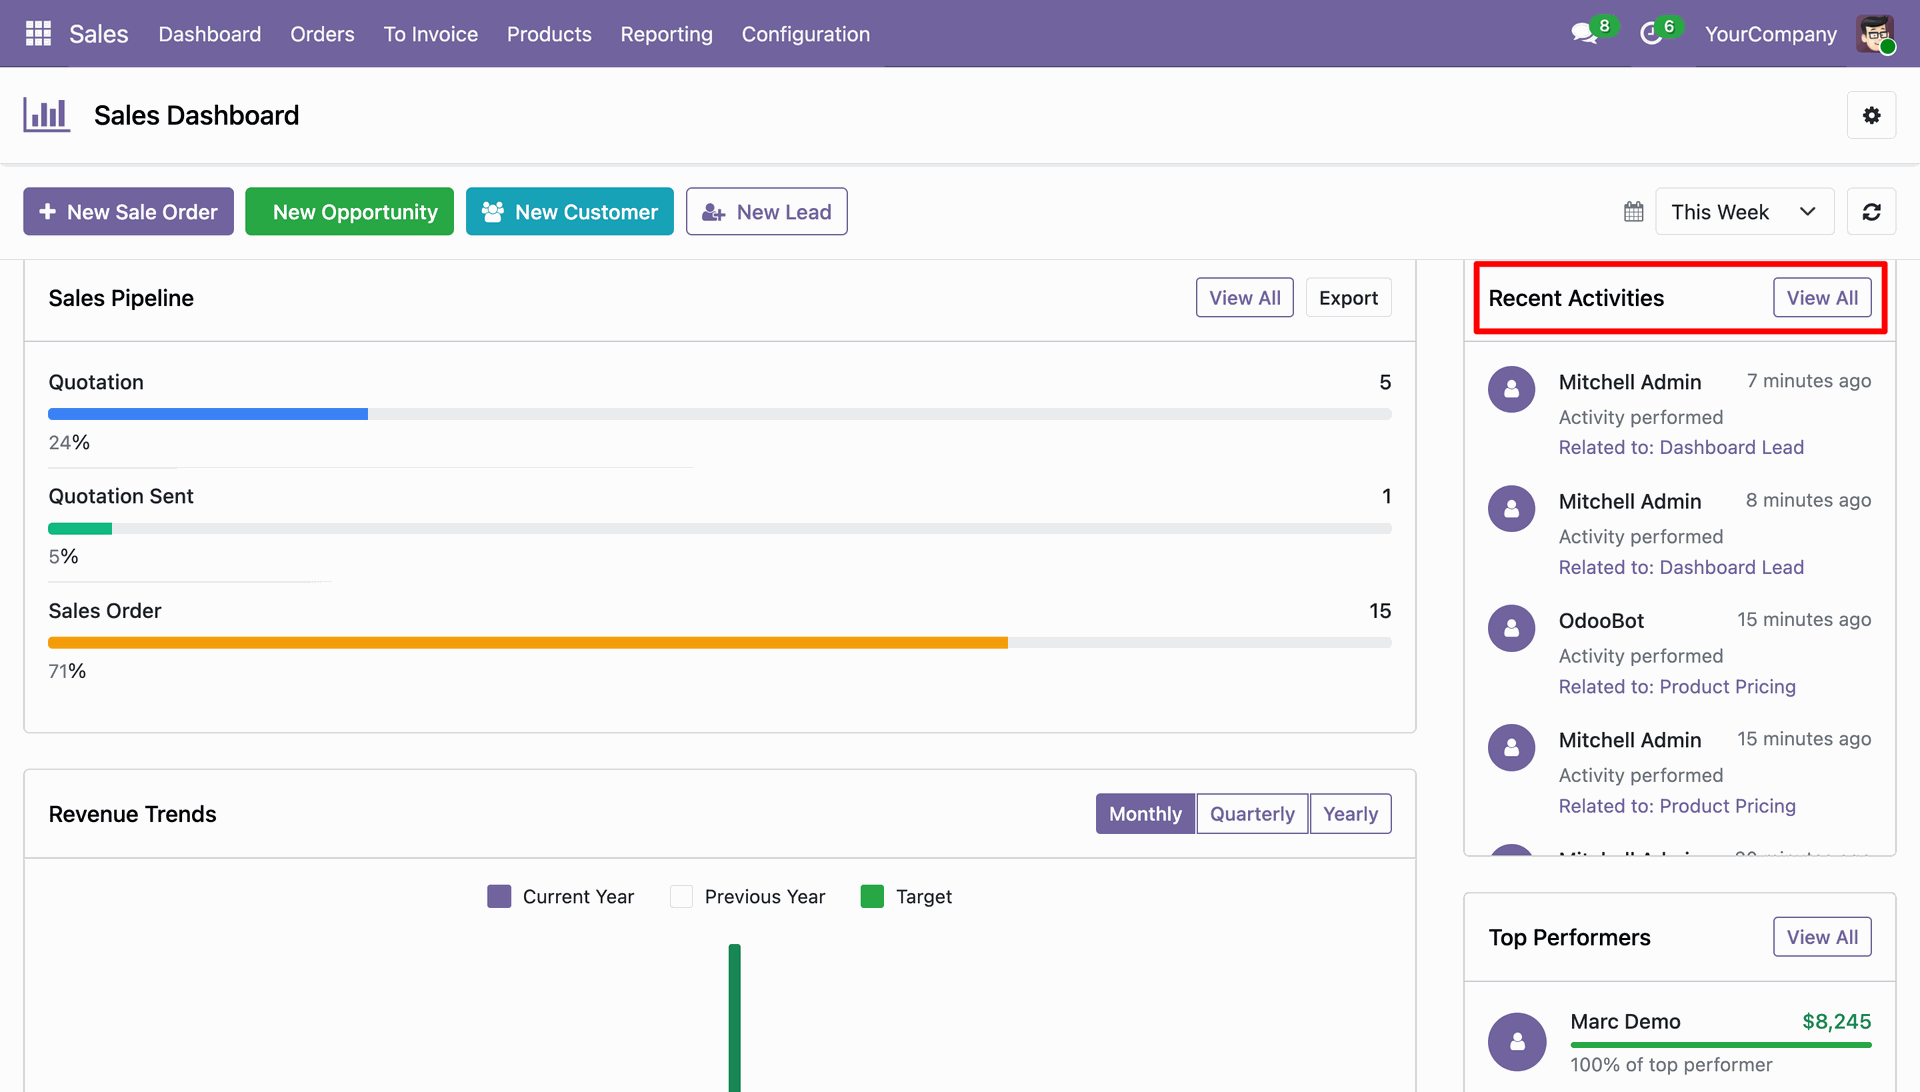The width and height of the screenshot is (1920, 1092).
Task: Switch Revenue Trends to Quarterly
Action: (x=1252, y=814)
